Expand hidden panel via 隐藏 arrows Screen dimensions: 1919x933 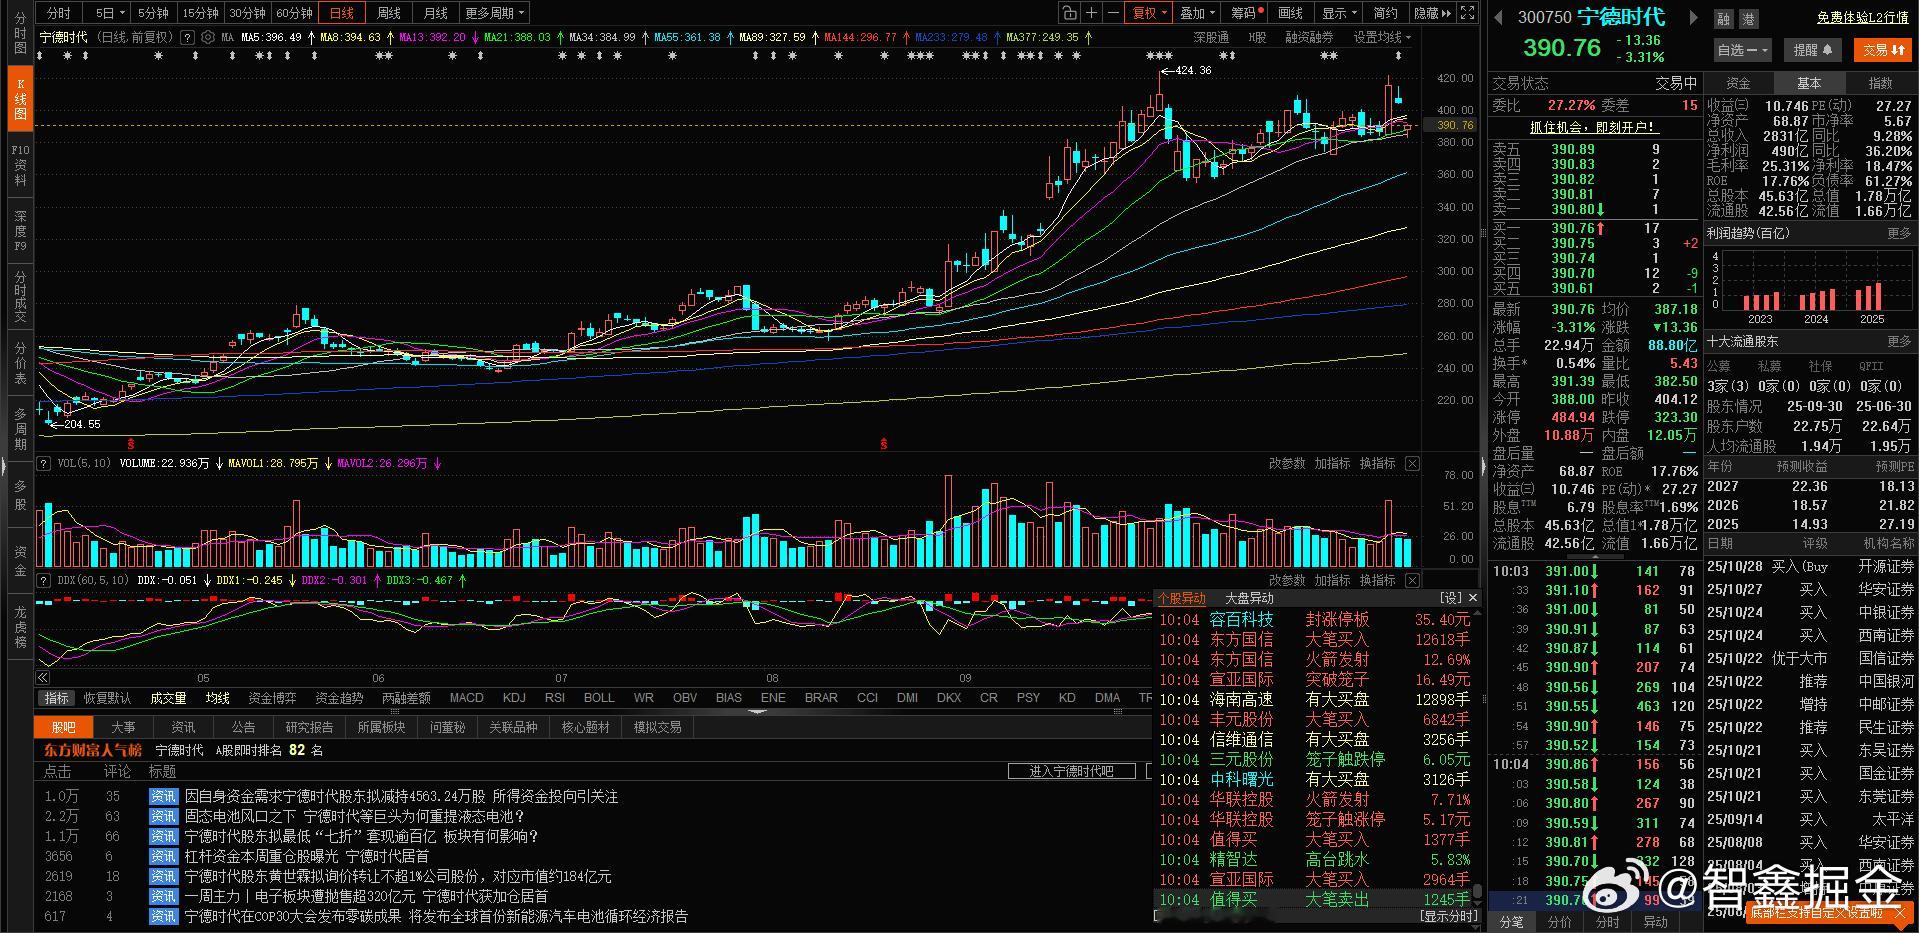pyautogui.click(x=1433, y=13)
